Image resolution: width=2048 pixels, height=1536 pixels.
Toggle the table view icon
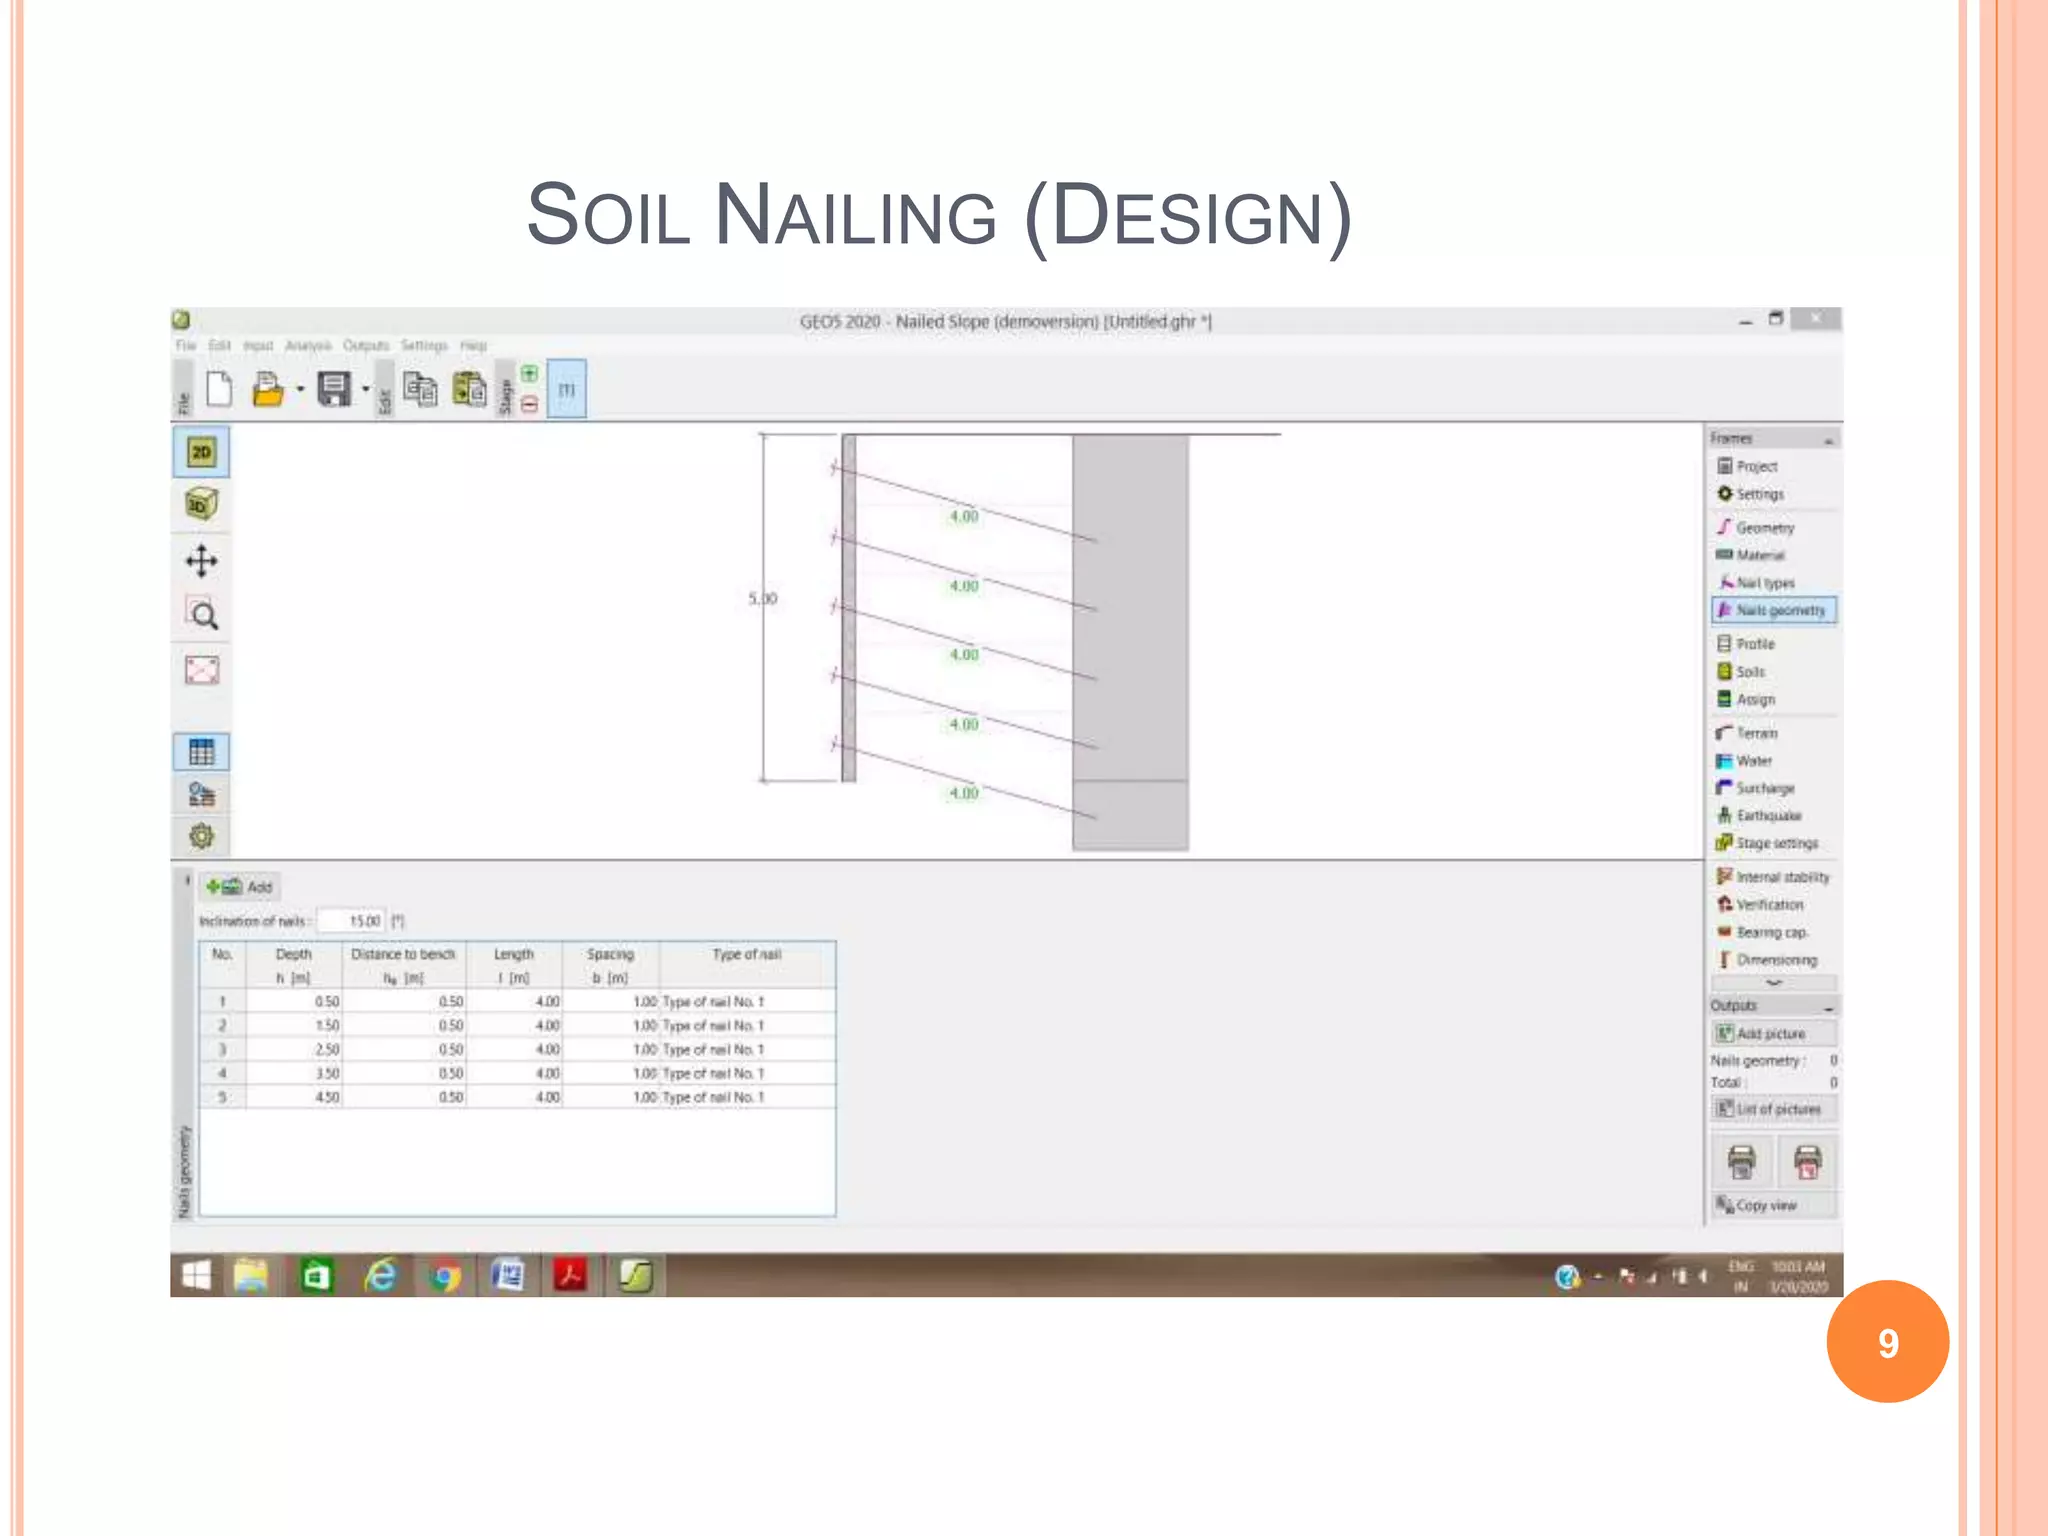click(x=201, y=752)
